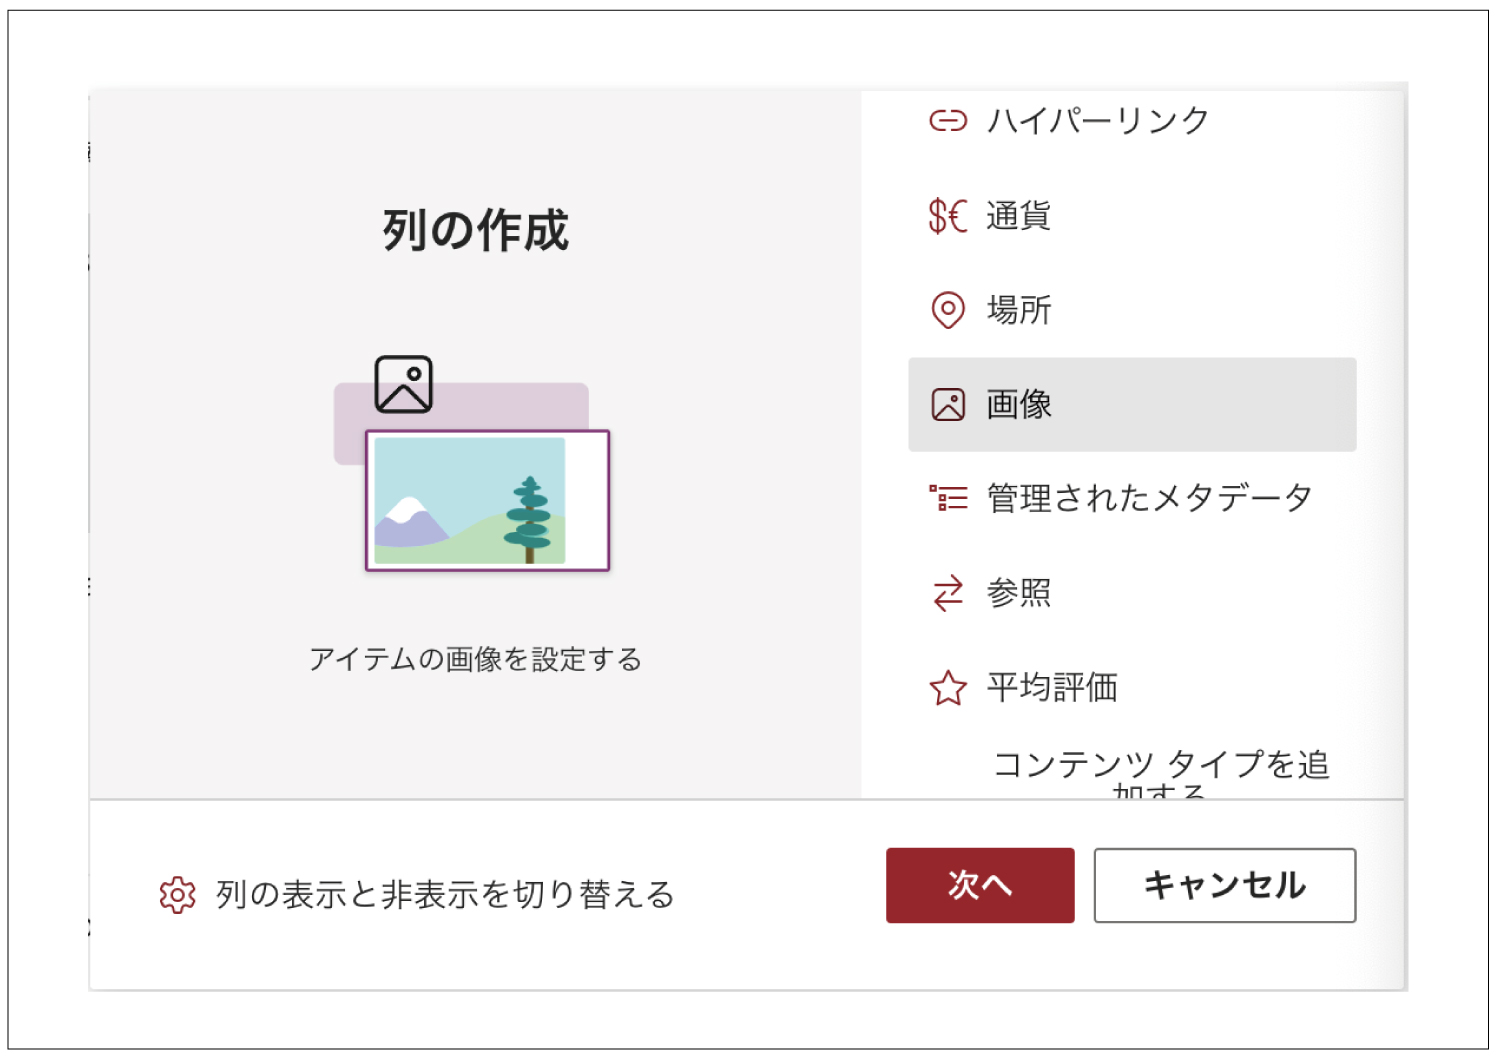Click the picture icon beside 画像
Image resolution: width=1500 pixels, height=1060 pixels.
[x=948, y=405]
